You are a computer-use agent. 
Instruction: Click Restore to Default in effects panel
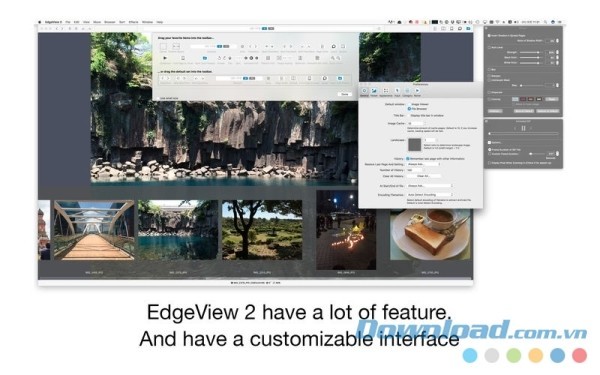tap(548, 111)
